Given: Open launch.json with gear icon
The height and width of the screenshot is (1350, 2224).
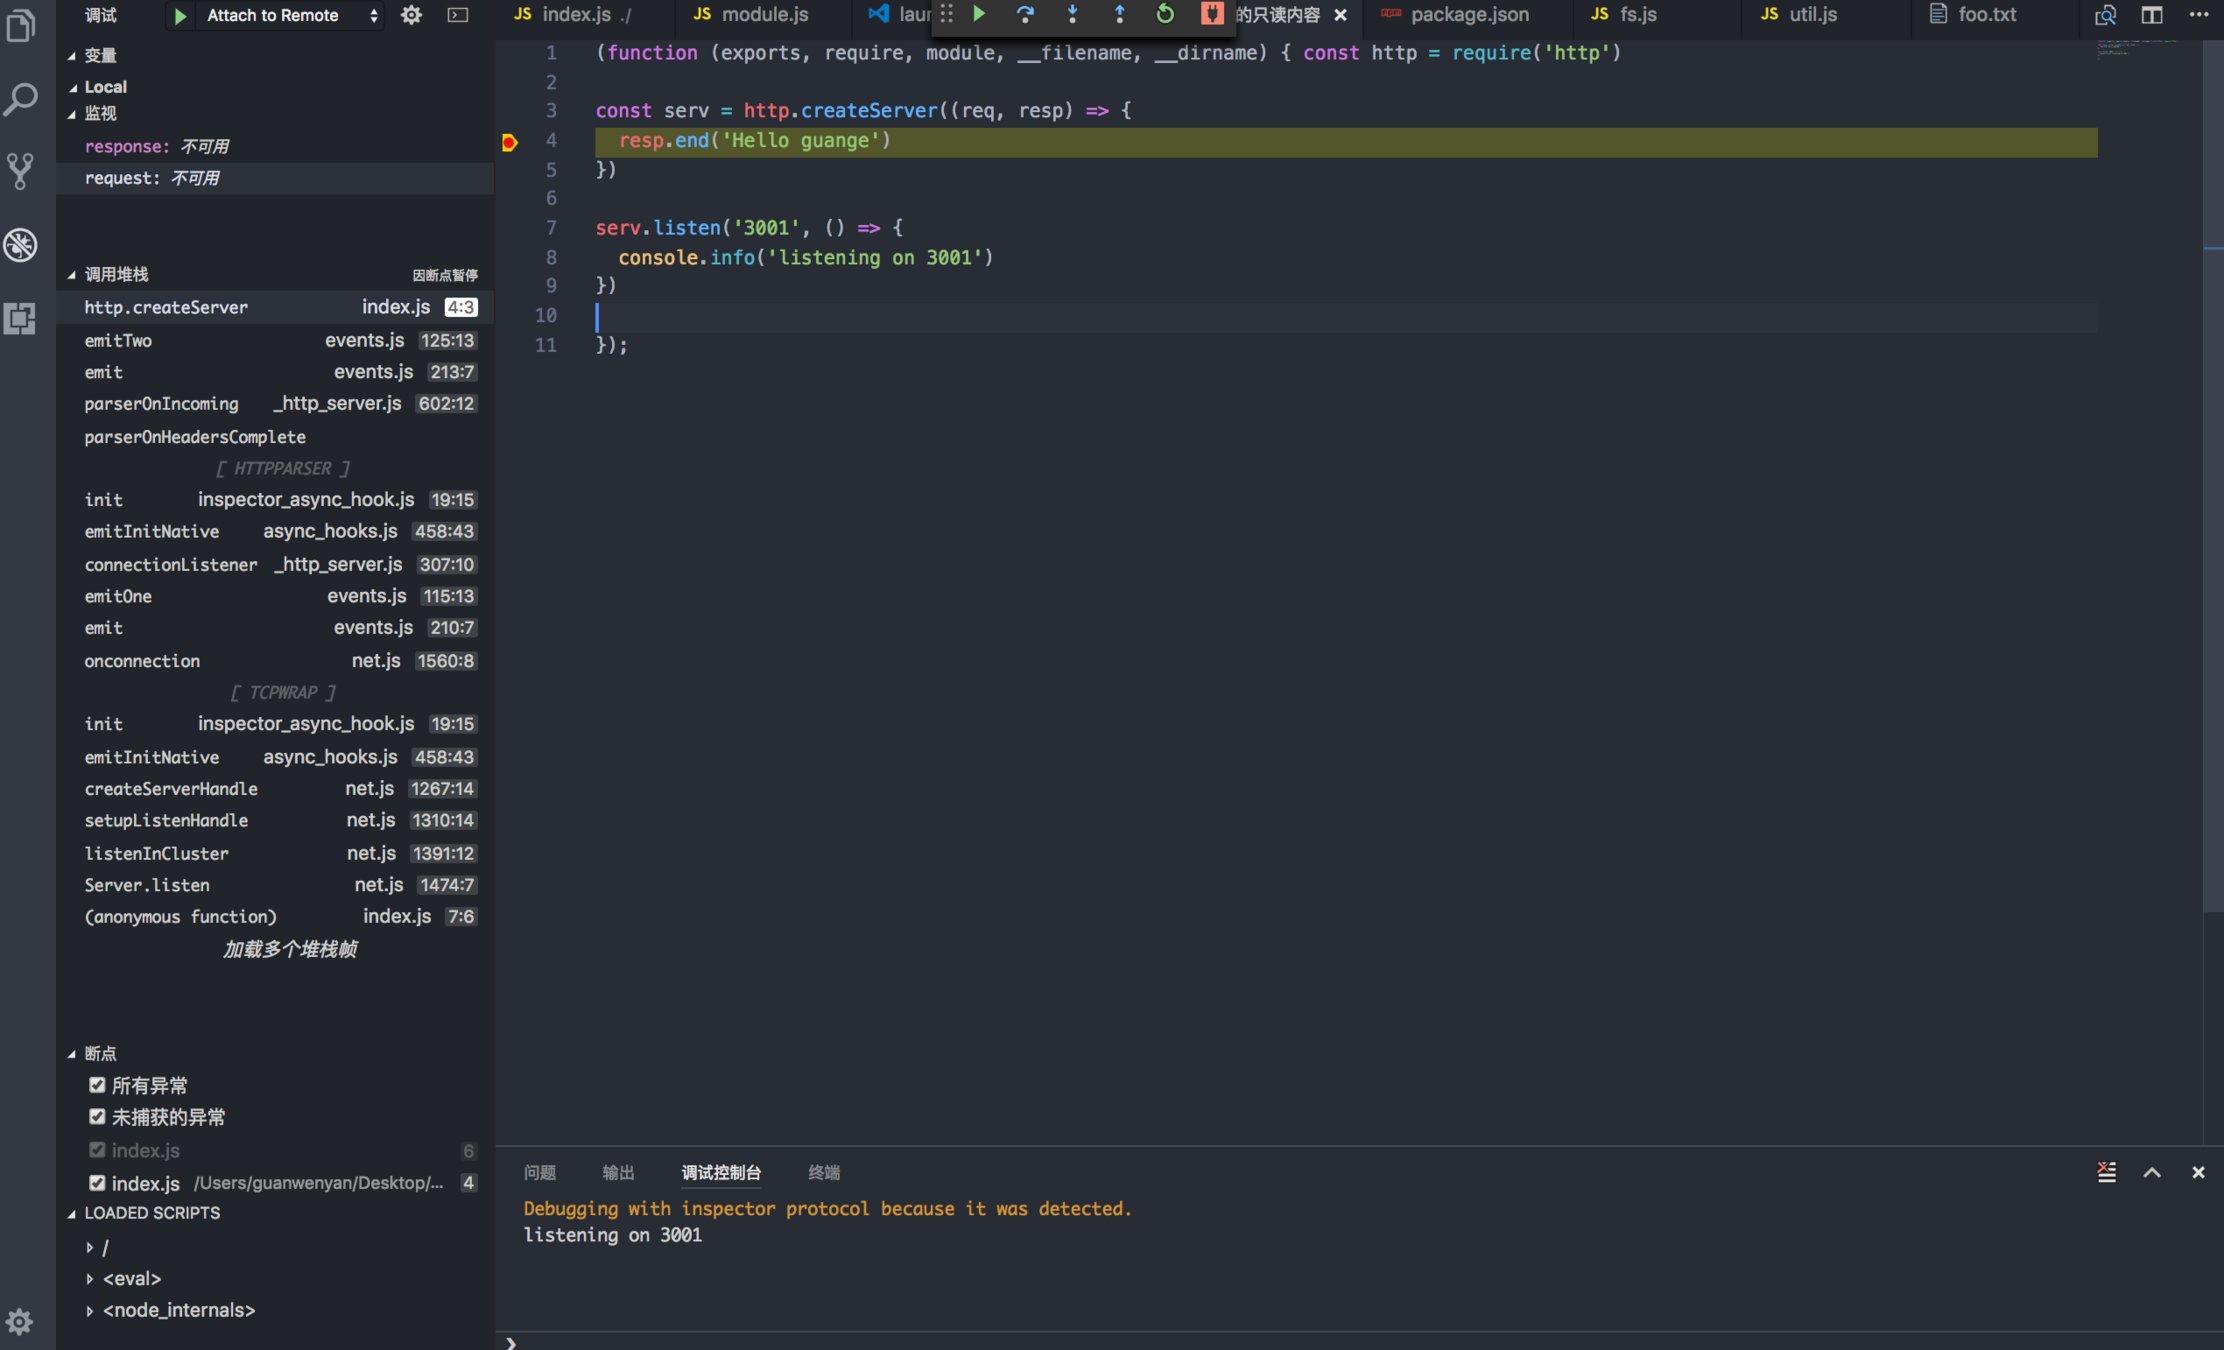Looking at the screenshot, I should coord(411,15).
